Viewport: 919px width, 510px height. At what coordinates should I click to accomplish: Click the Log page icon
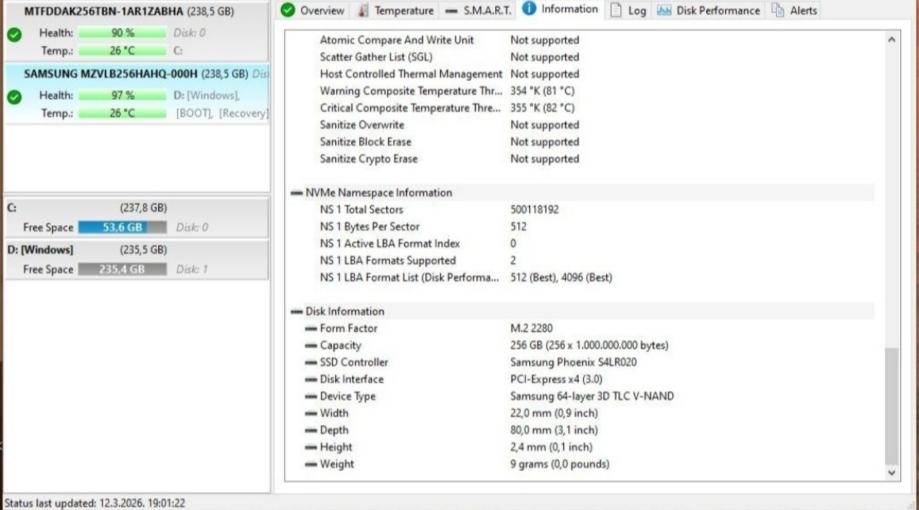[615, 10]
